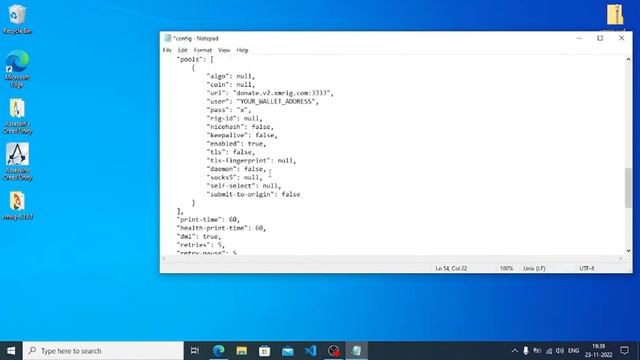This screenshot has width=640, height=360.
Task: Close the Notepad window
Action: click(621, 38)
